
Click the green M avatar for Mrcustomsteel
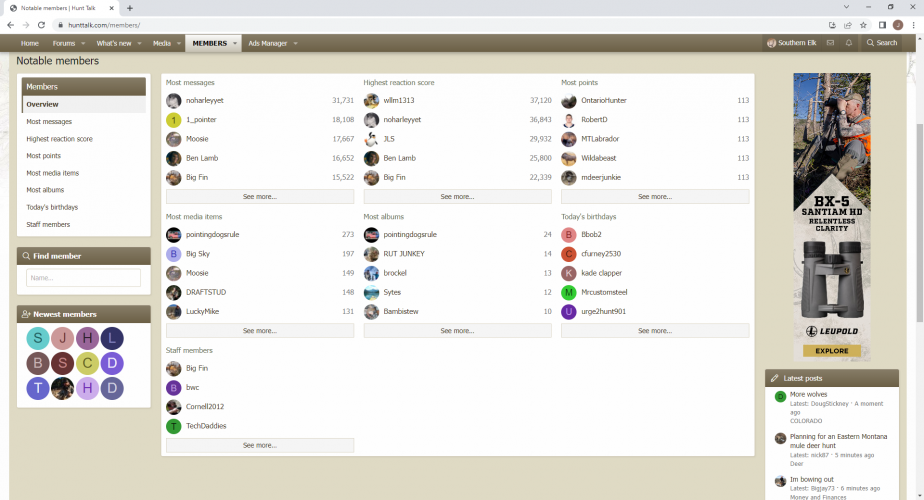coord(569,292)
